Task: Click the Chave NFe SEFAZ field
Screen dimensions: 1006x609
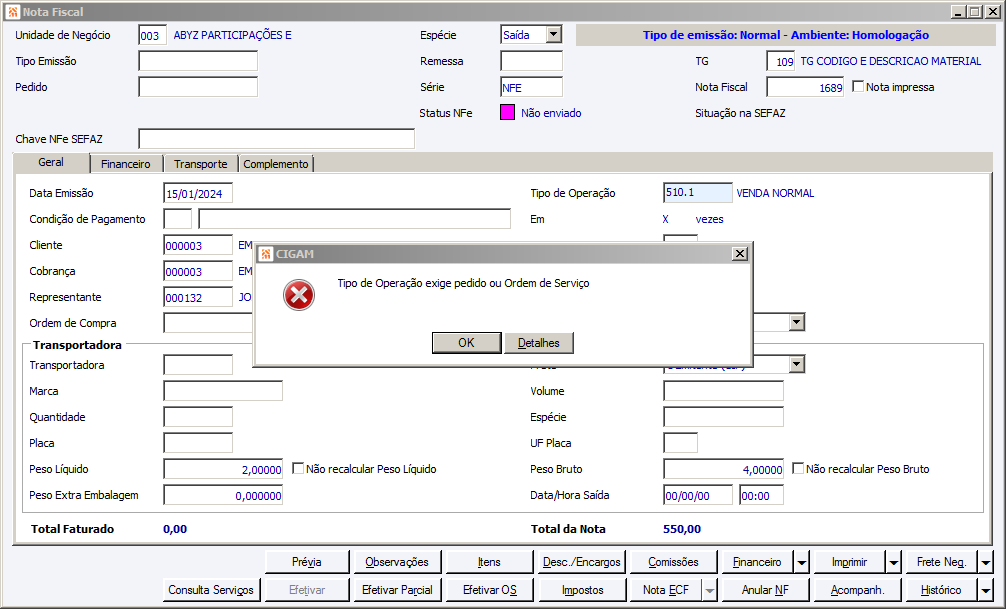Action: 277,139
